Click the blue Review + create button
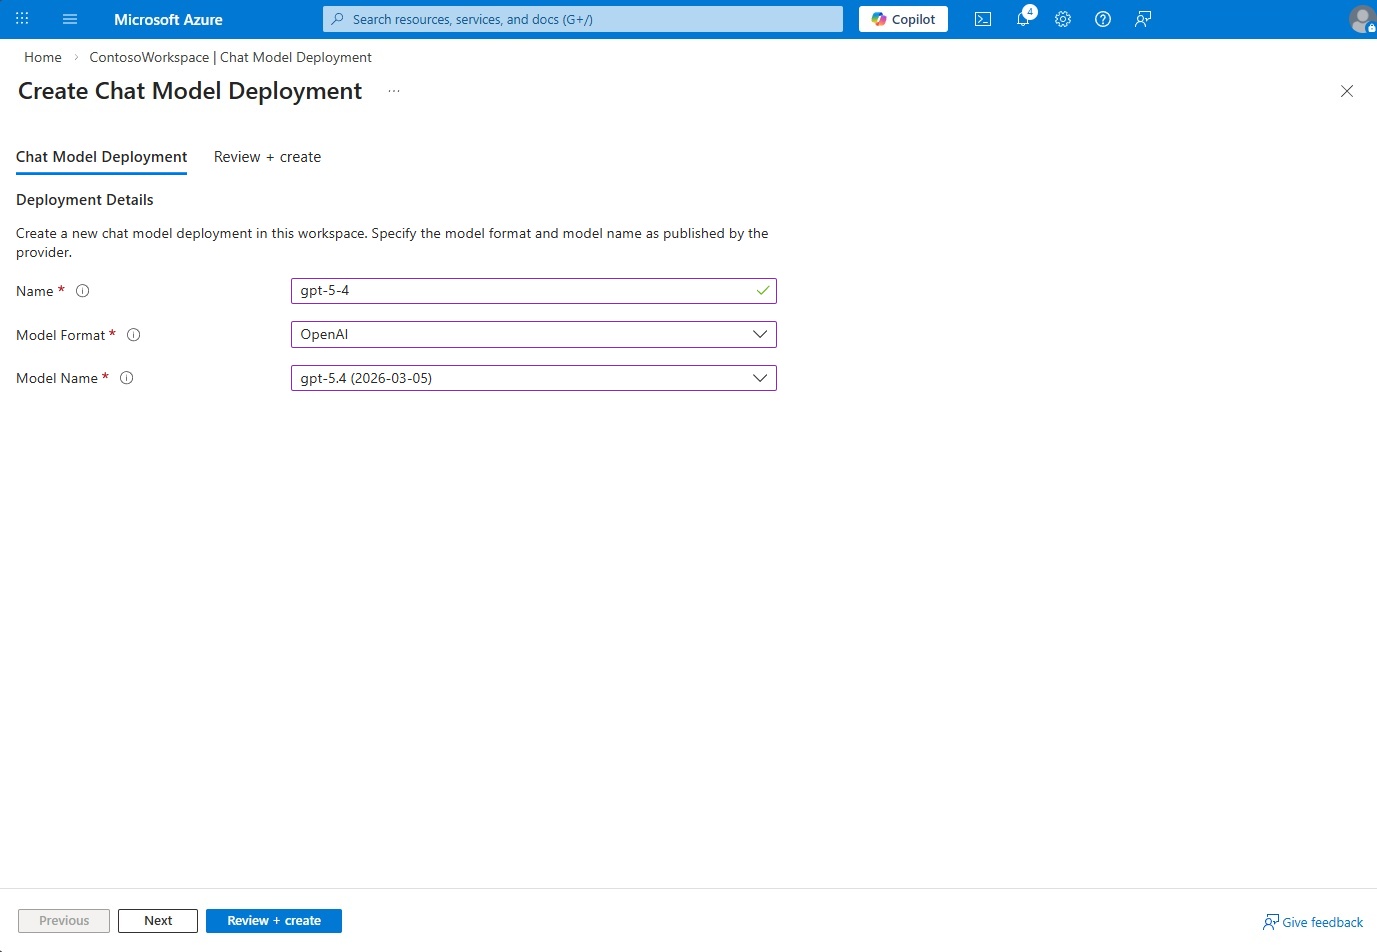 pos(274,921)
